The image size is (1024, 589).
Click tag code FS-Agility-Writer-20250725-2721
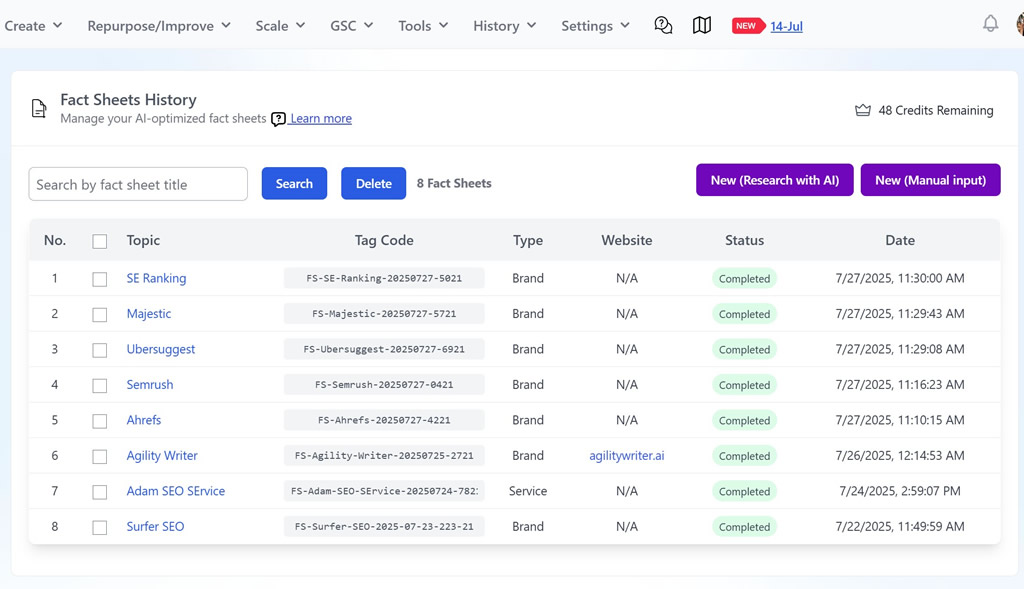(x=384, y=455)
